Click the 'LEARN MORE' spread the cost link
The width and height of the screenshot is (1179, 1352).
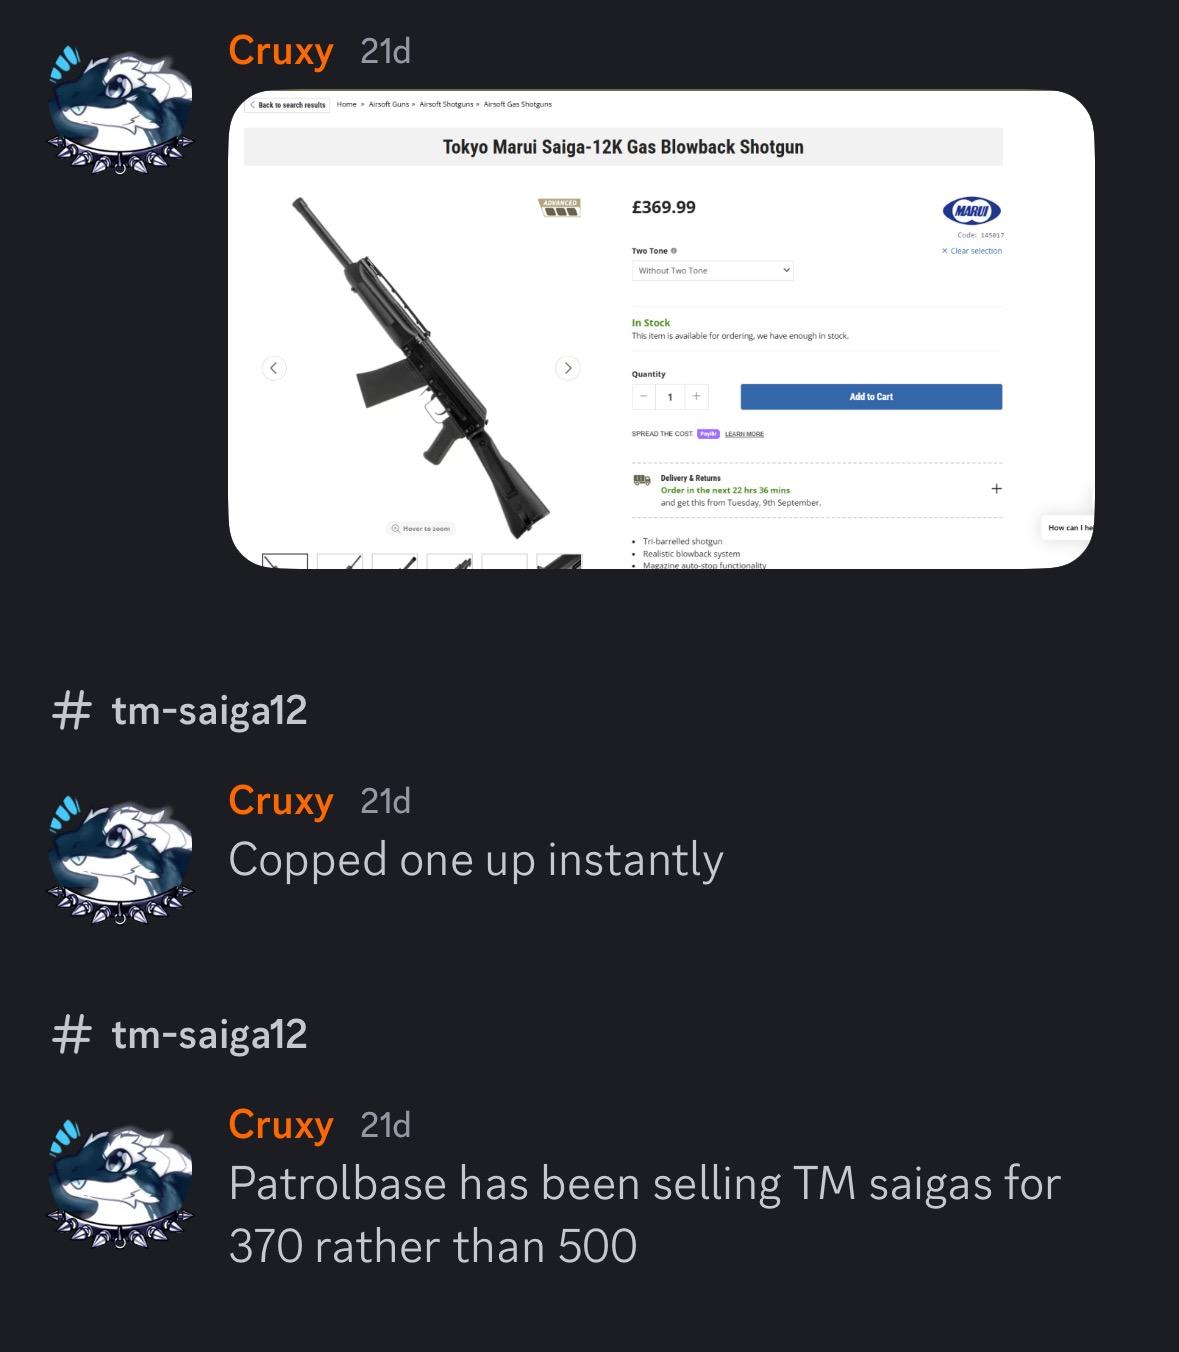click(744, 434)
